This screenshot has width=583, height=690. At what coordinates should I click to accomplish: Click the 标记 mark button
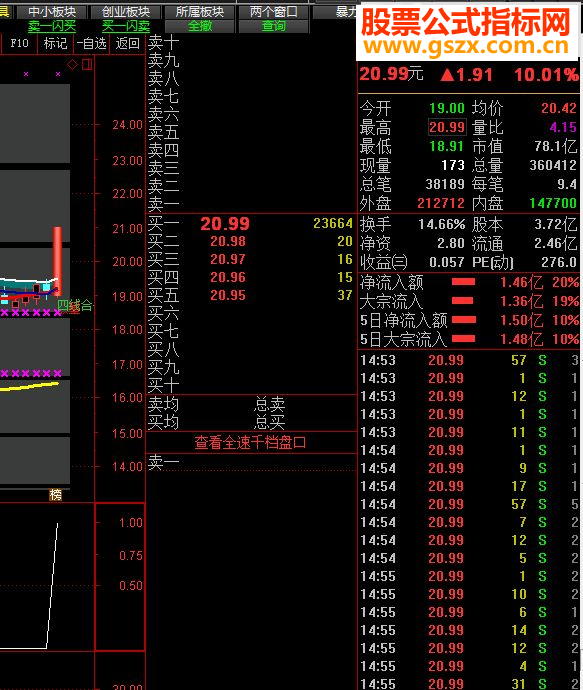(x=55, y=44)
